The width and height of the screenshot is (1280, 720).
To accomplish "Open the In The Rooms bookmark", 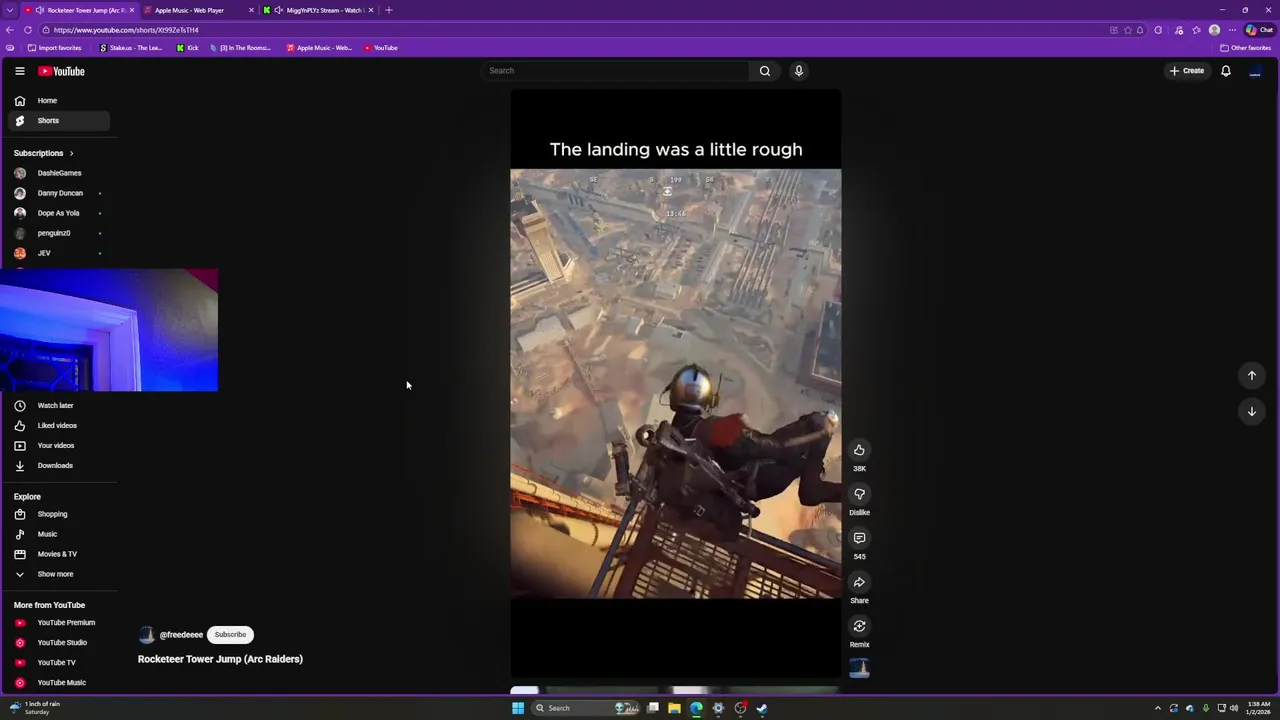I will [x=241, y=48].
